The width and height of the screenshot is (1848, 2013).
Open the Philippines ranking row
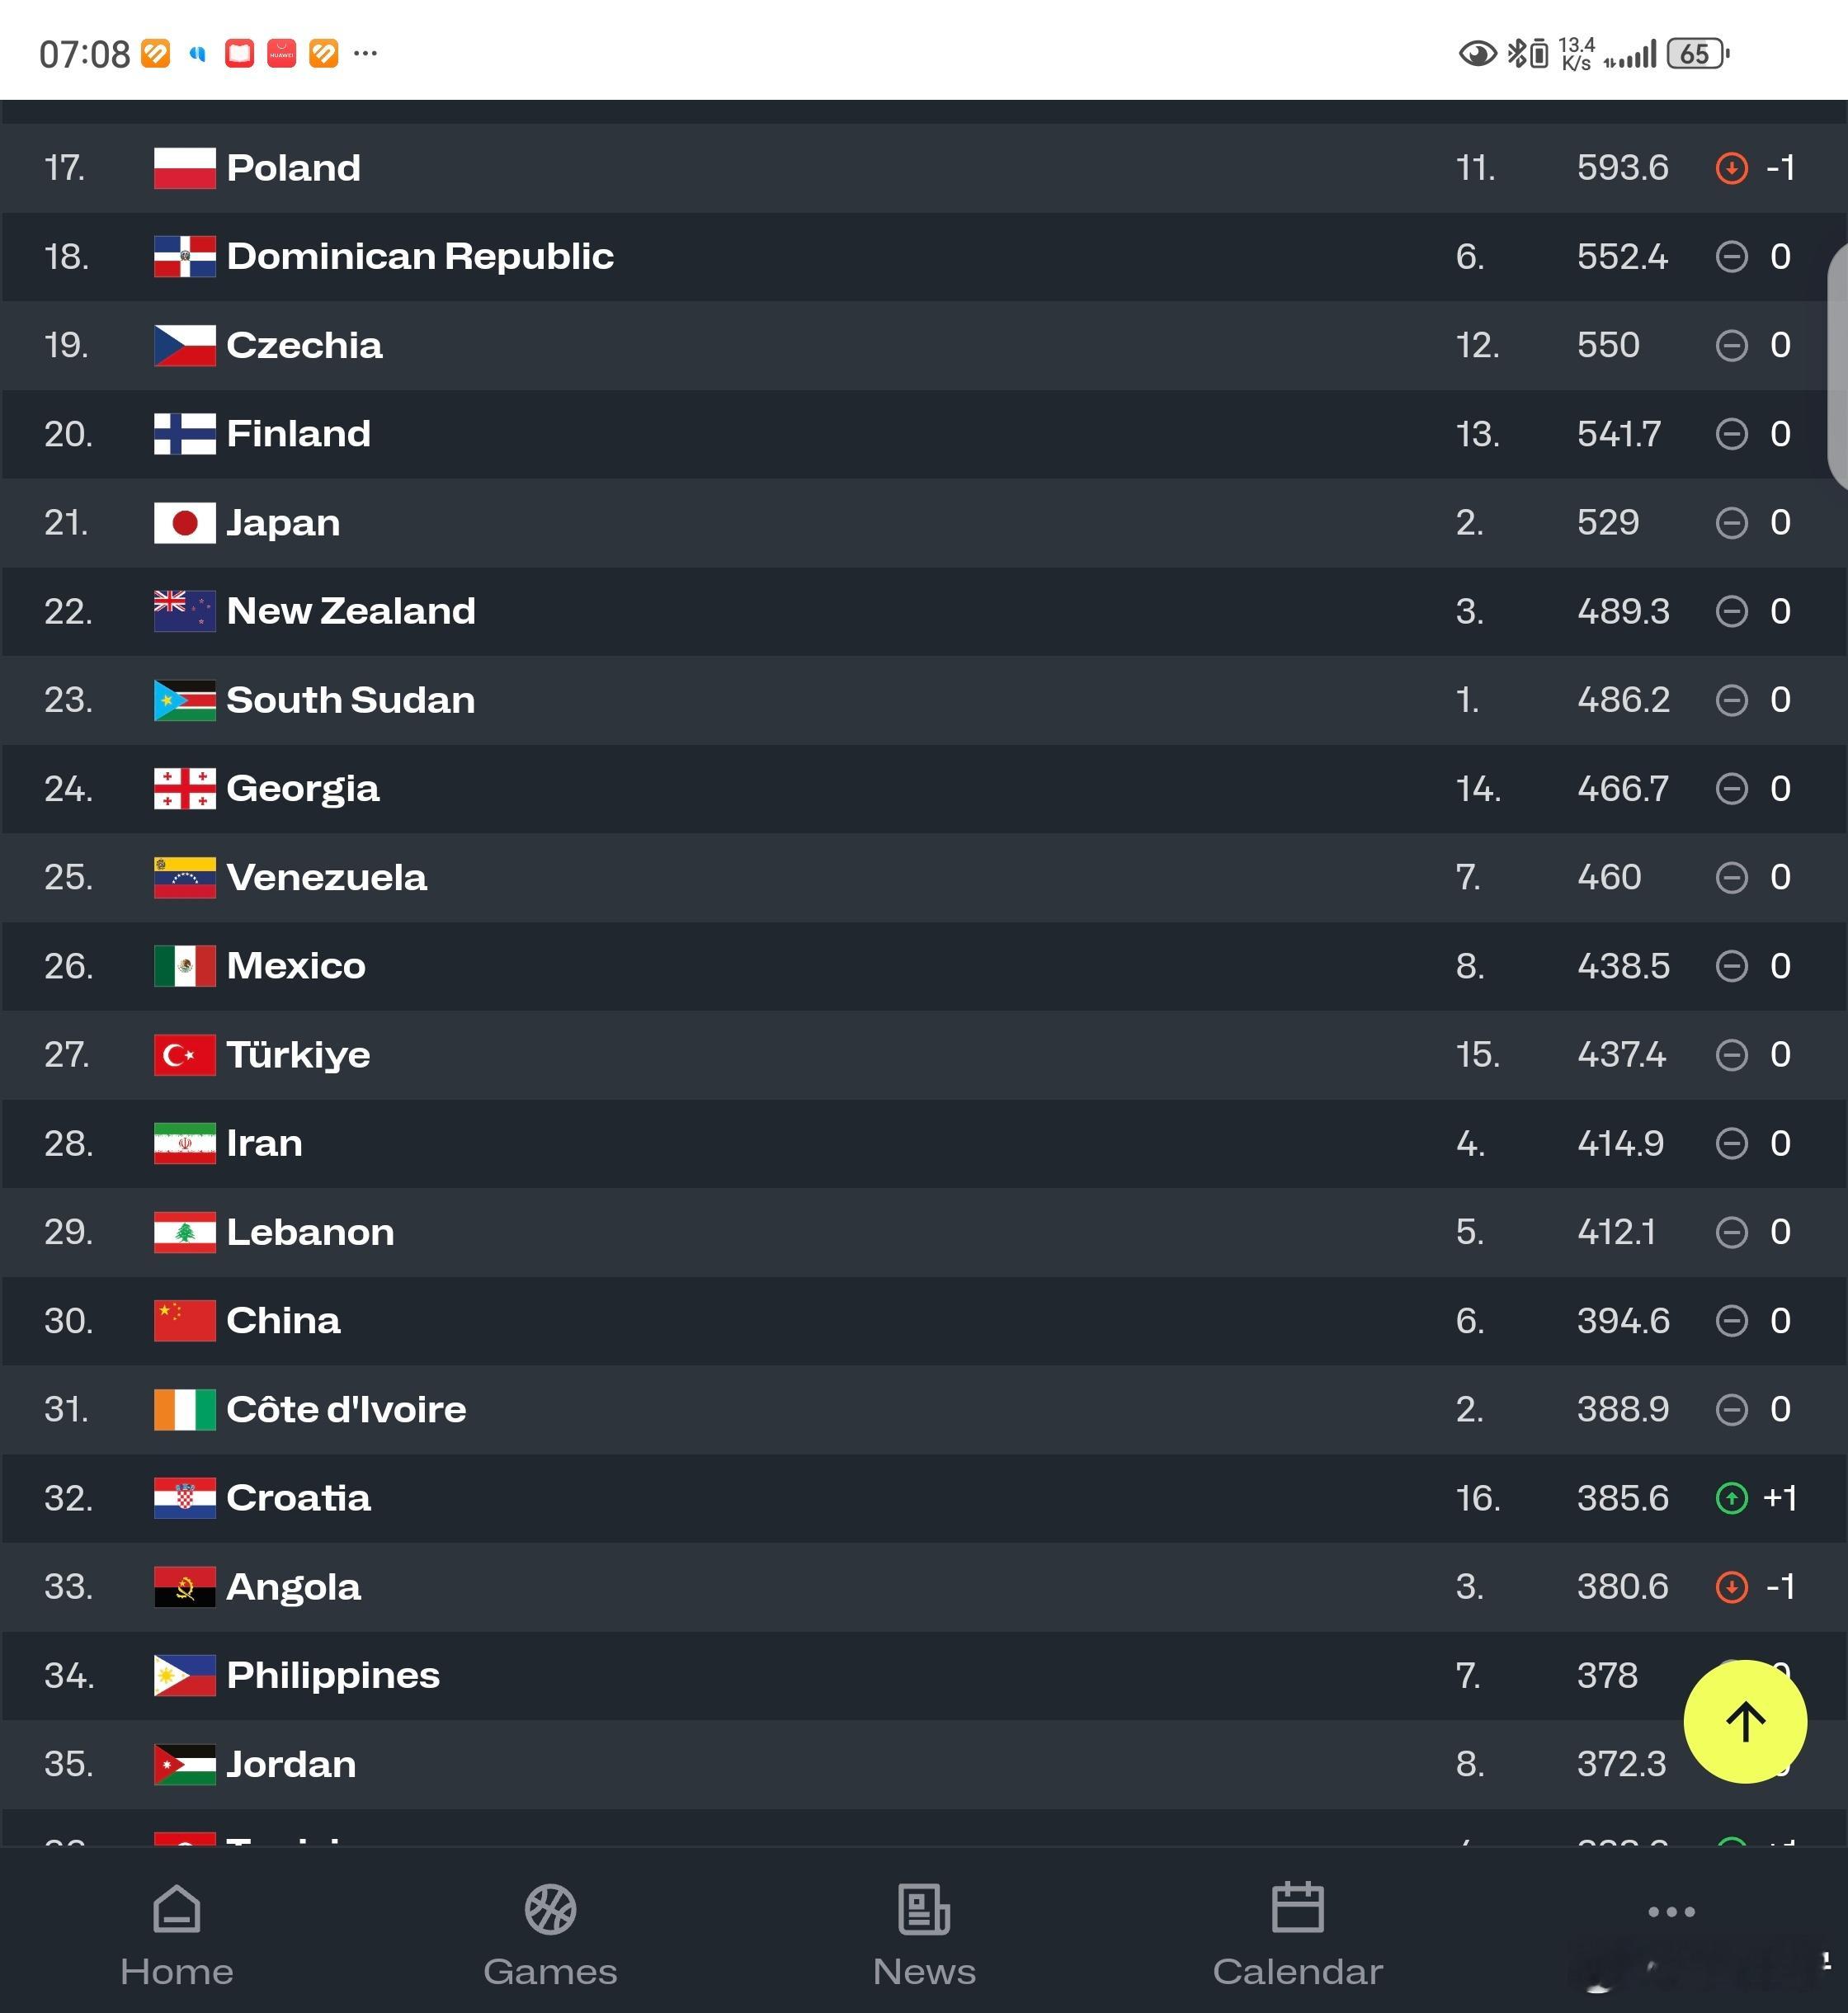924,1675
